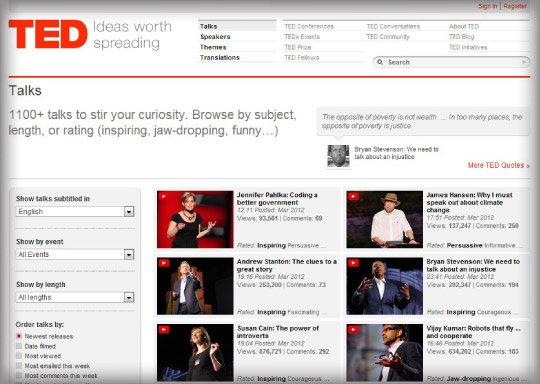Open James Hansen talk thumbnail

click(385, 219)
